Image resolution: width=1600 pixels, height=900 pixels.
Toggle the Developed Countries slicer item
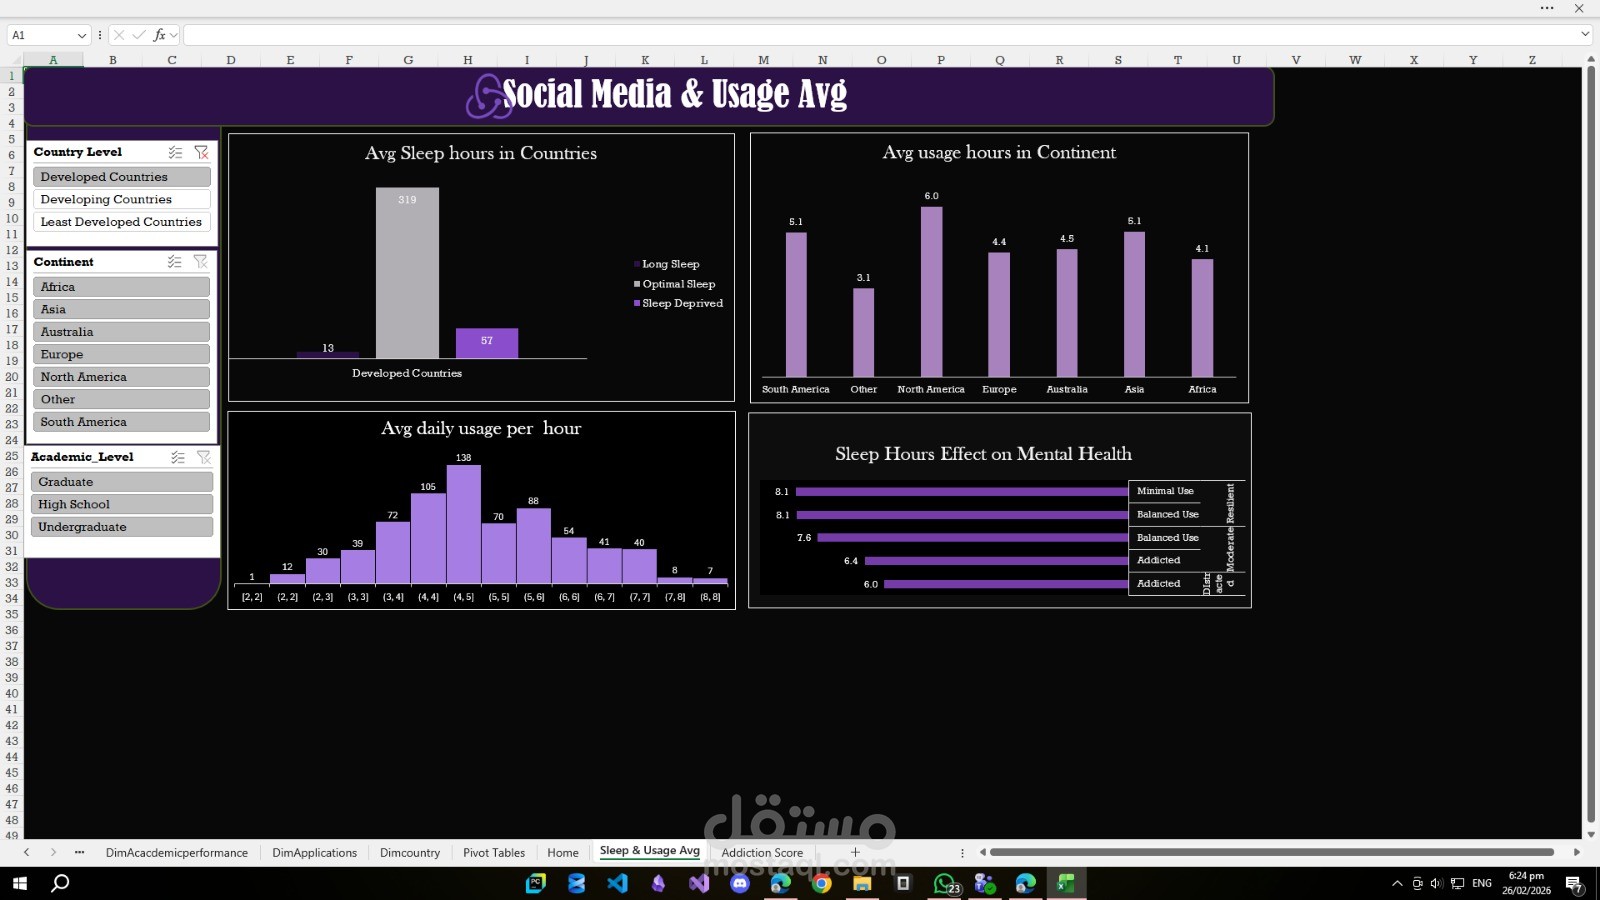tap(121, 176)
